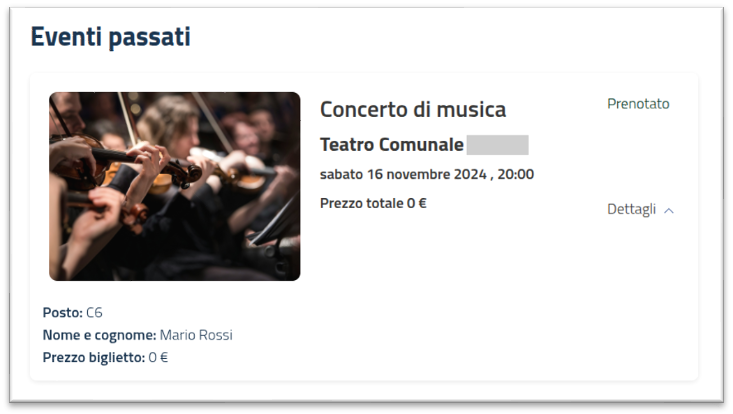Click the ticket price "0 €" value
733x414 pixels.
[x=158, y=357]
